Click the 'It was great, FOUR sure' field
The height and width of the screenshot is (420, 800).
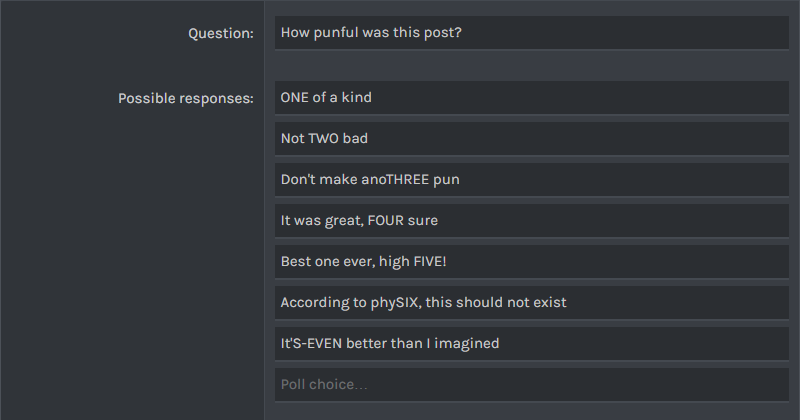[532, 220]
